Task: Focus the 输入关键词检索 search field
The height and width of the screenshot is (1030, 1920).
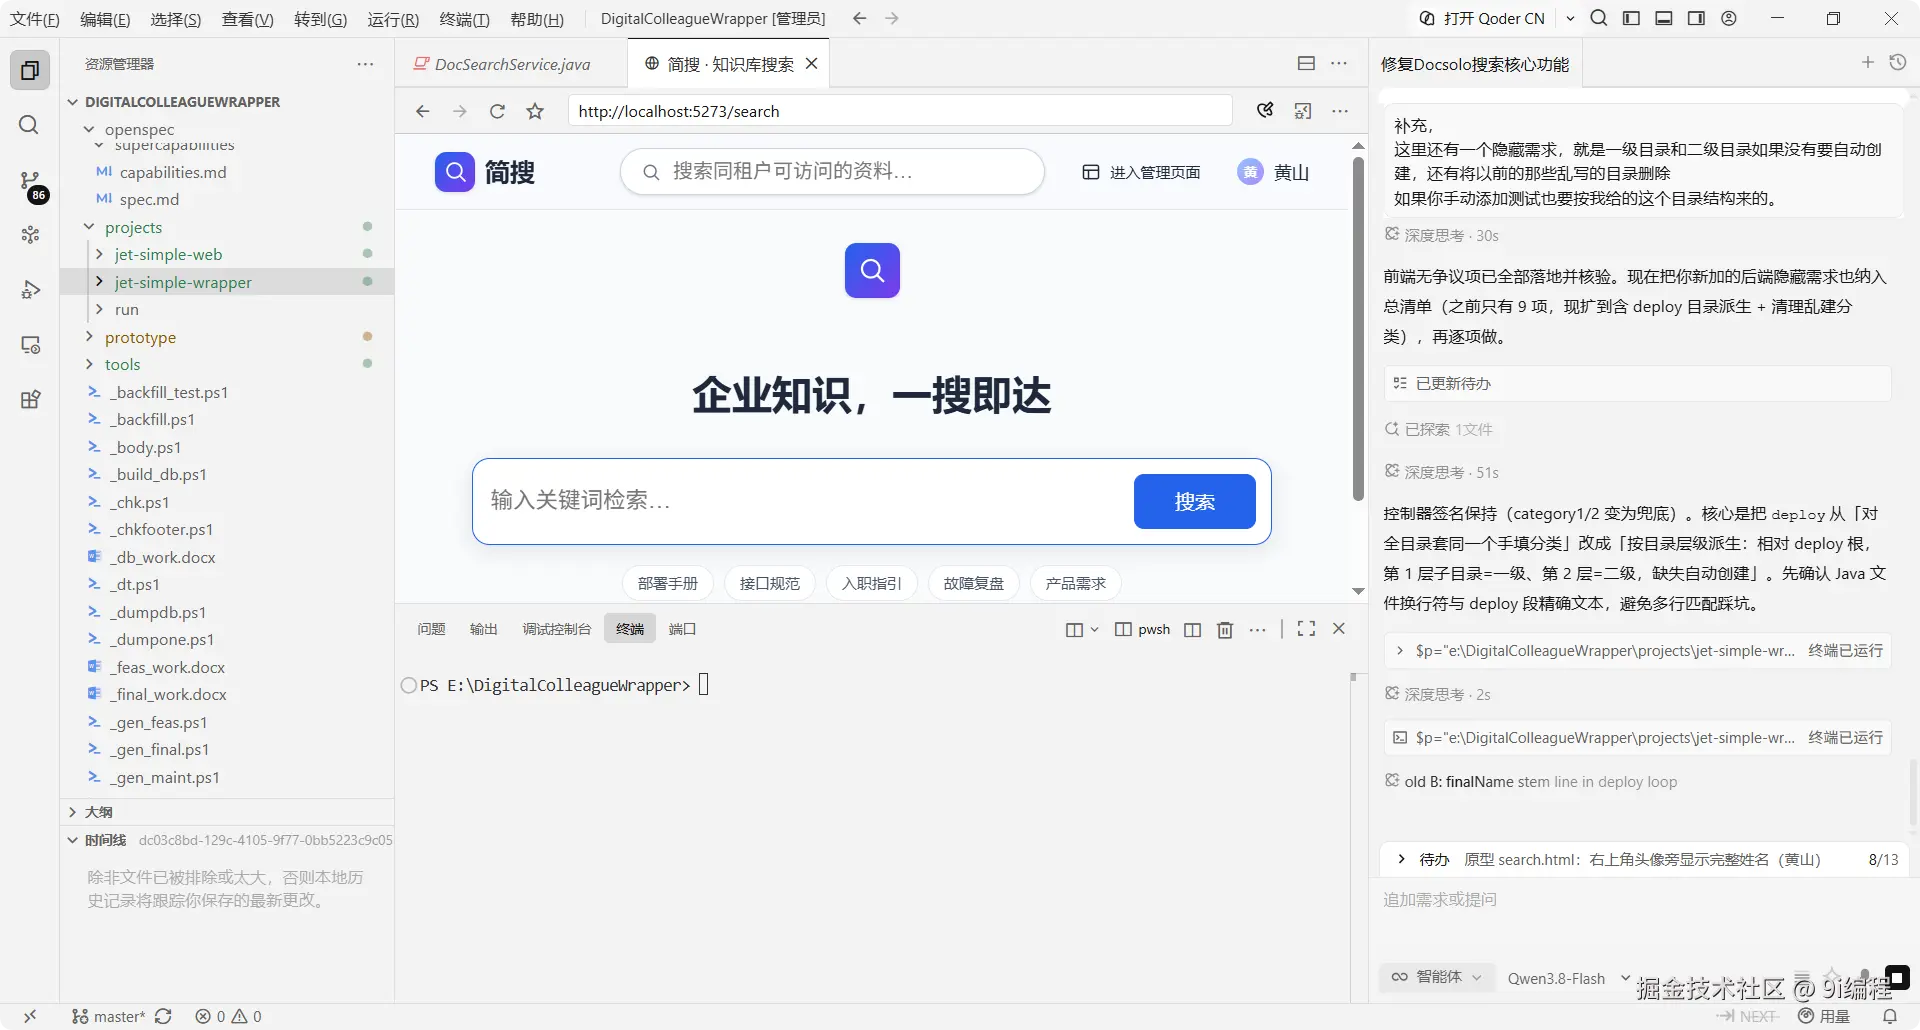Action: [805, 500]
